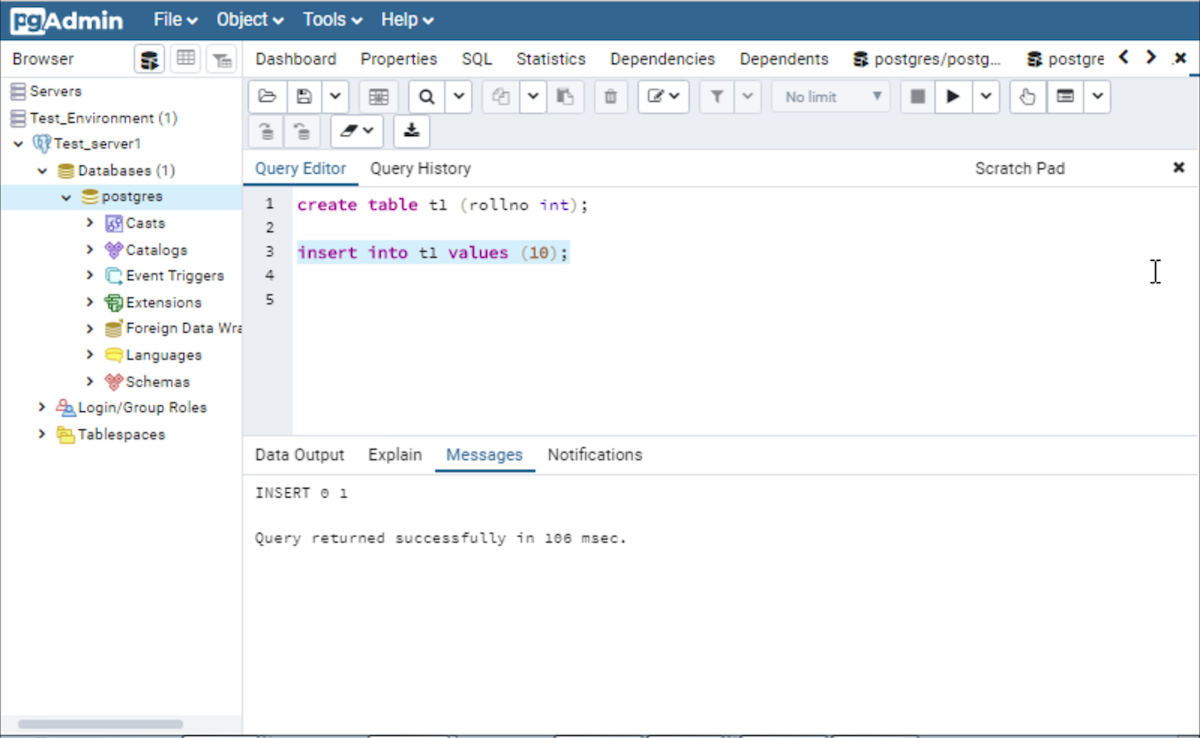Screen dimensions: 1200x738
Task: Expand the Login/Group Roles node
Action: tap(42, 408)
